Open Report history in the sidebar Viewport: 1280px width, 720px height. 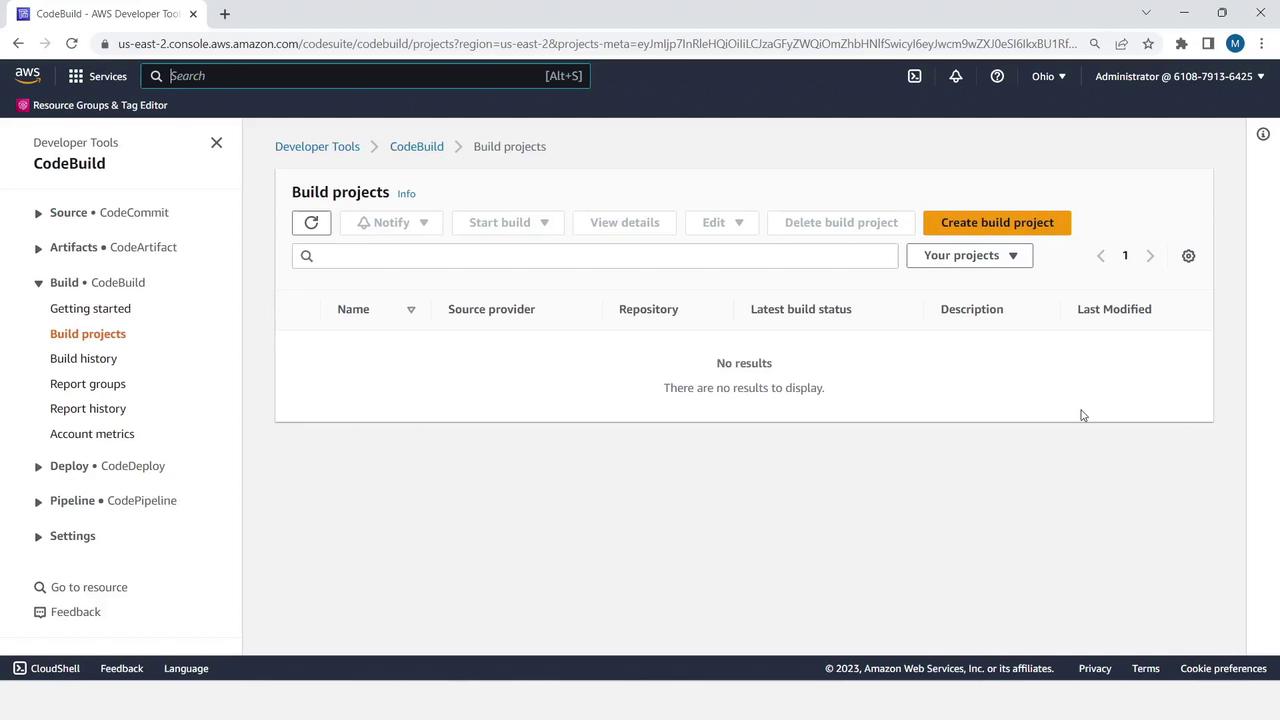[x=88, y=409]
